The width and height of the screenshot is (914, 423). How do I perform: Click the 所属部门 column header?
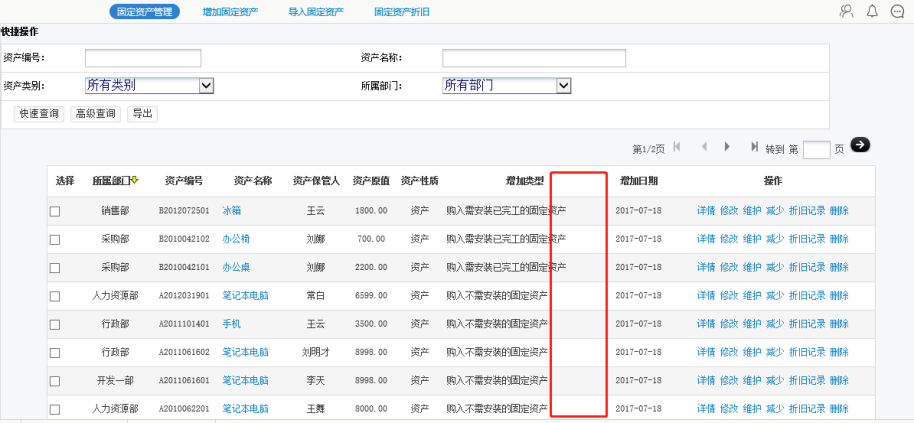(111, 181)
